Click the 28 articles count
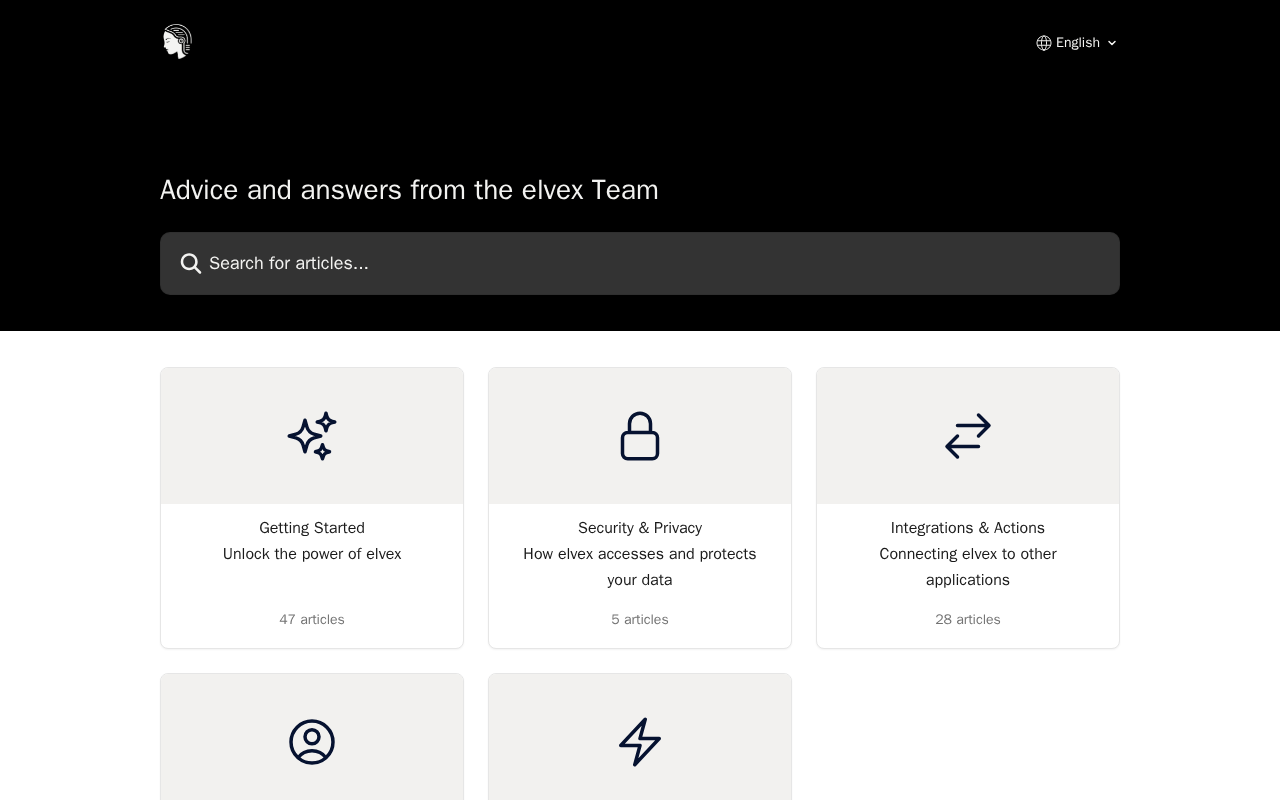Screen dimensions: 1280x800 point(968,620)
